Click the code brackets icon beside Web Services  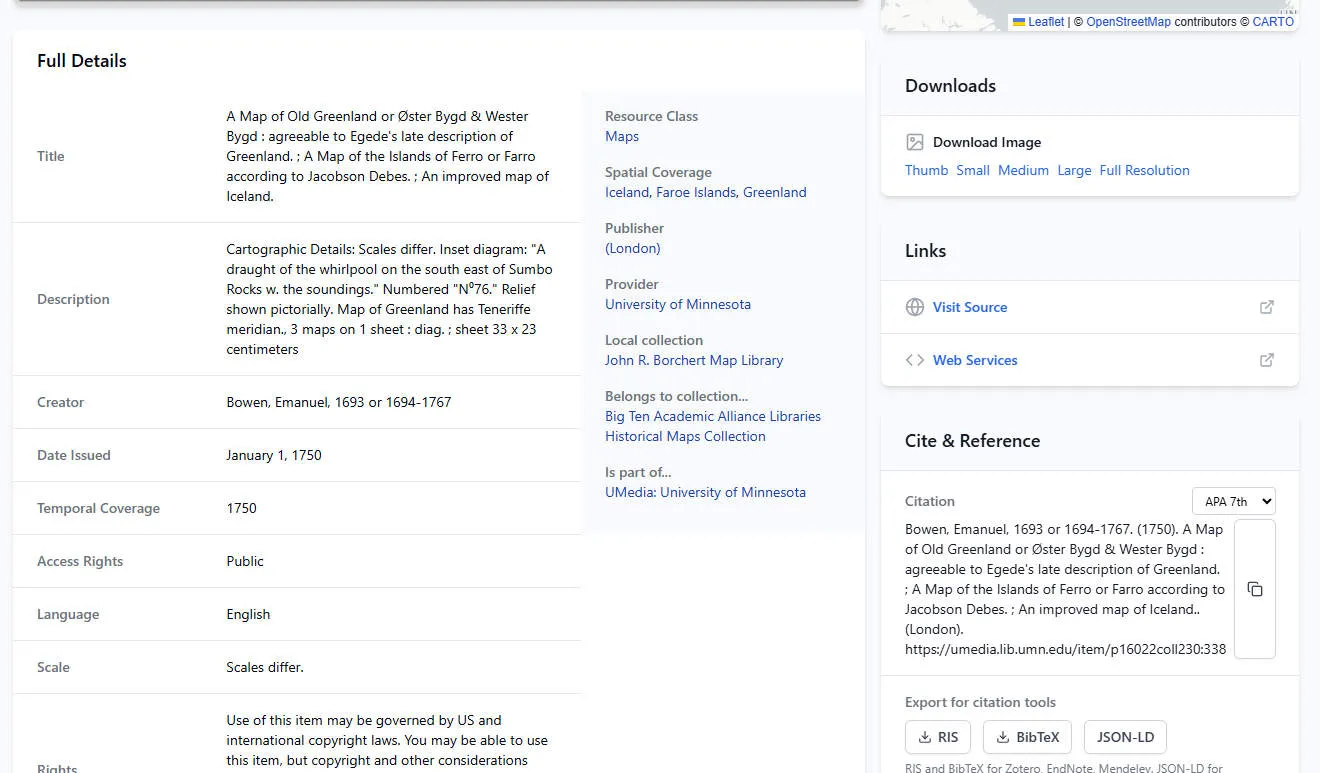[x=914, y=360]
